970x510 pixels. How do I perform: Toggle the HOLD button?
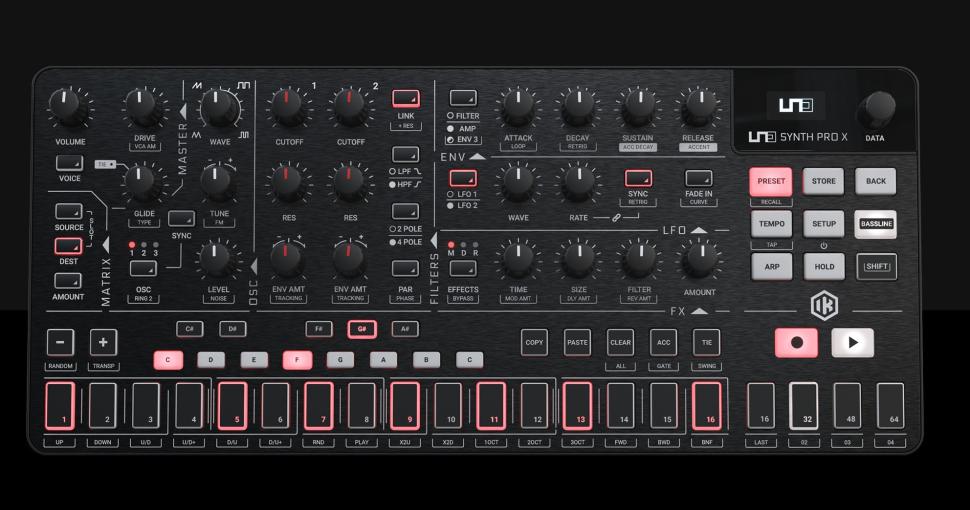click(x=824, y=267)
